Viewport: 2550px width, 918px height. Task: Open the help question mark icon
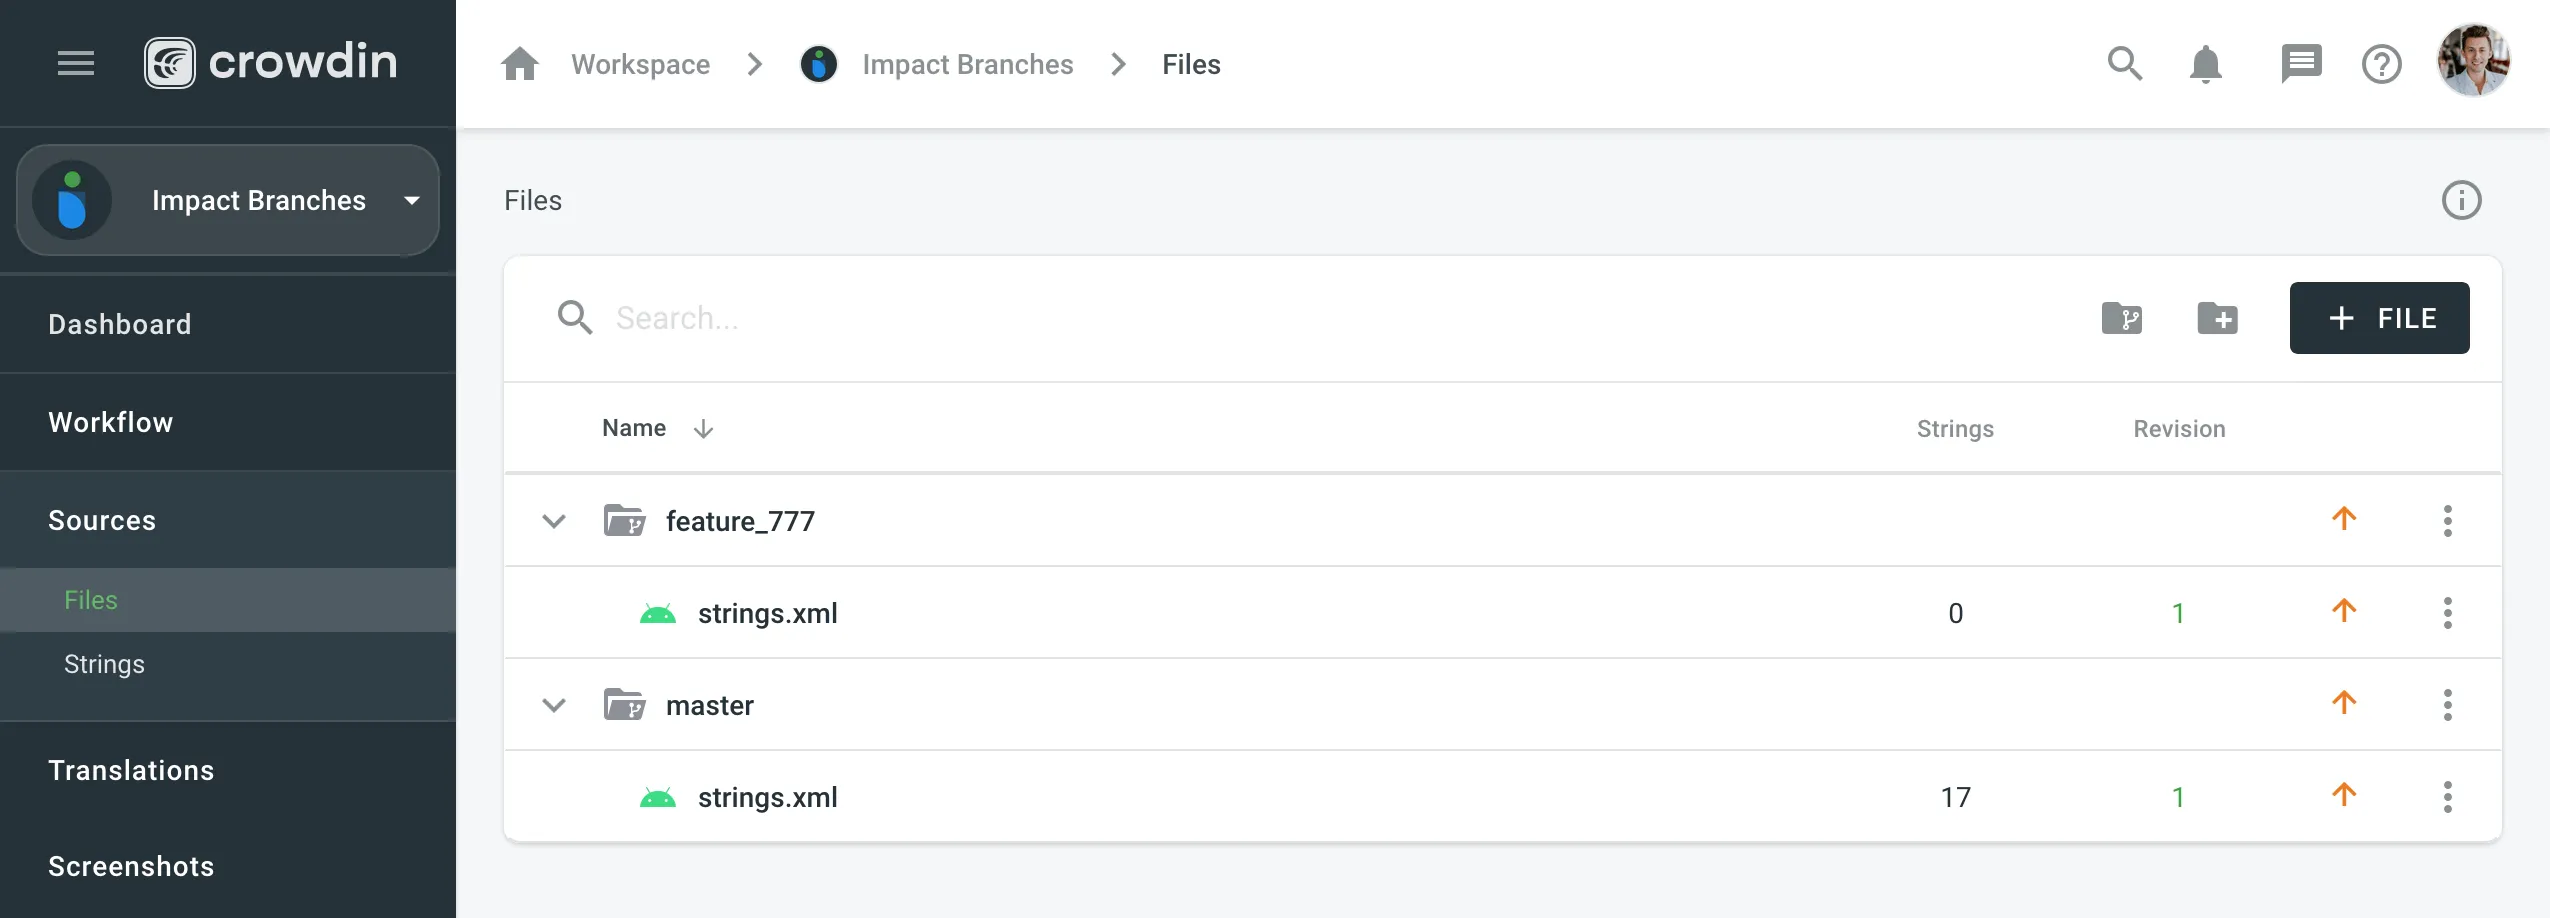pos(2383,63)
